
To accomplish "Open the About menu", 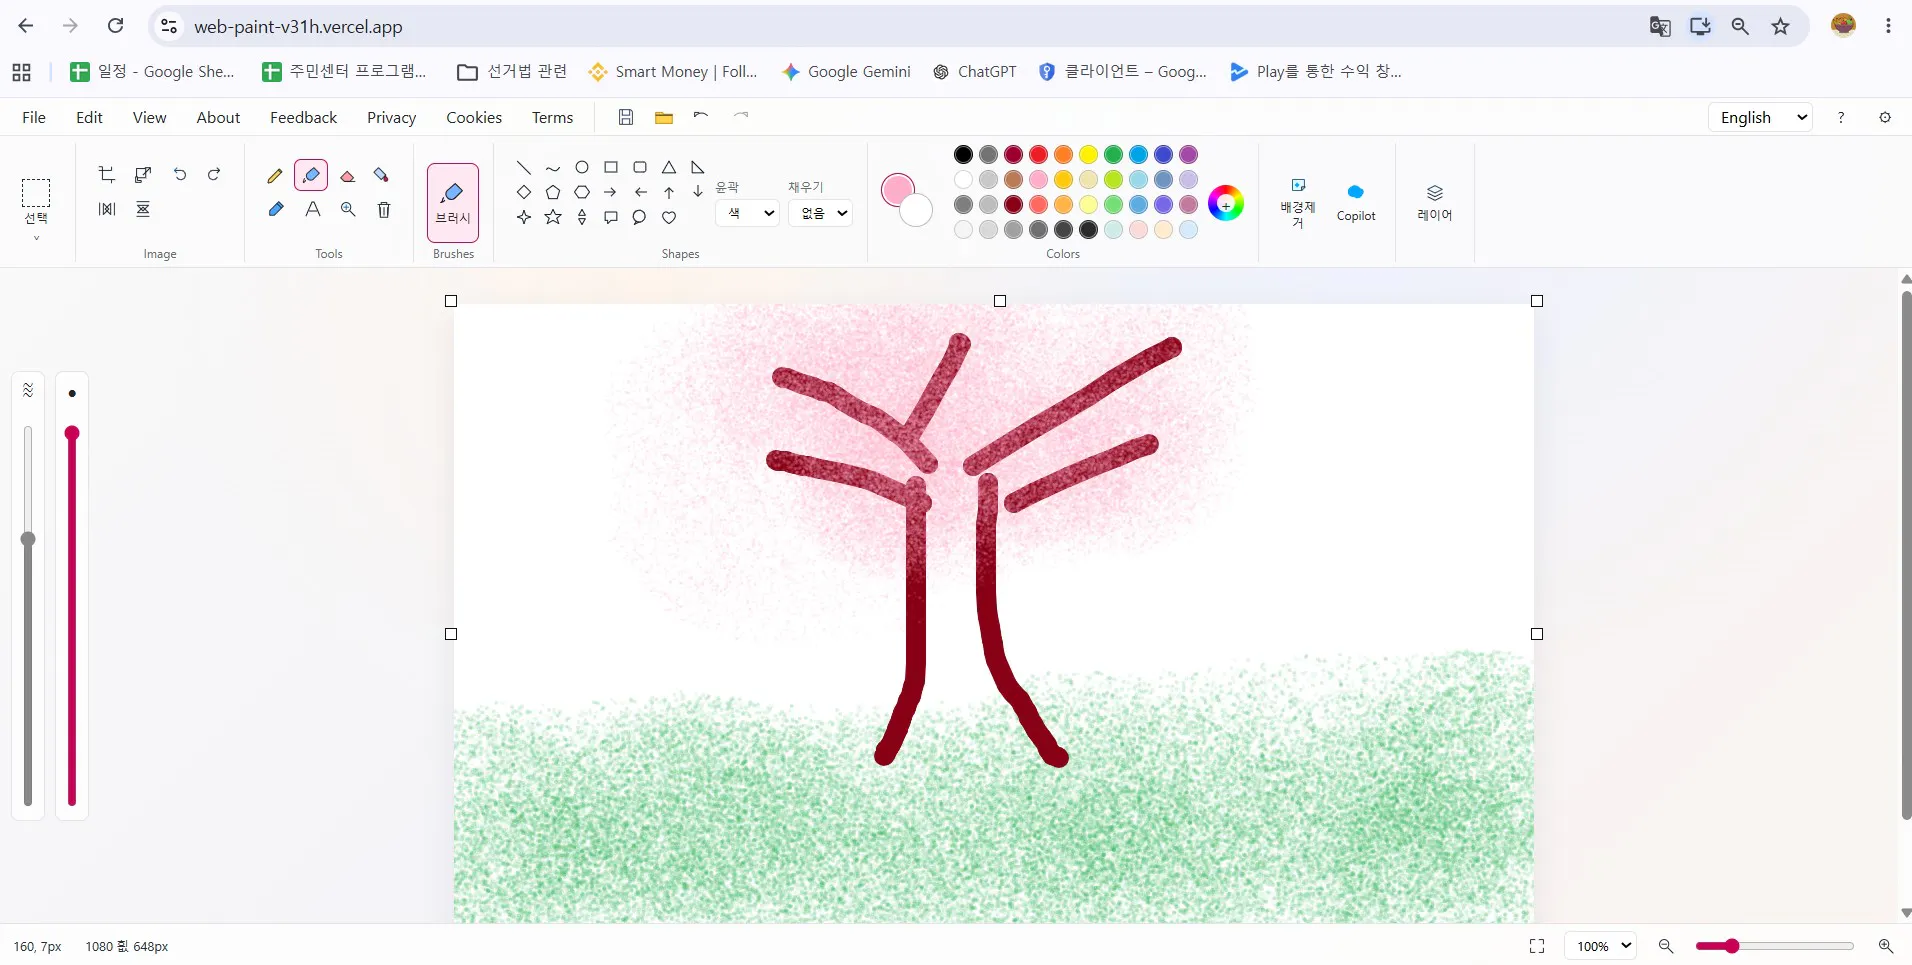I will point(218,117).
